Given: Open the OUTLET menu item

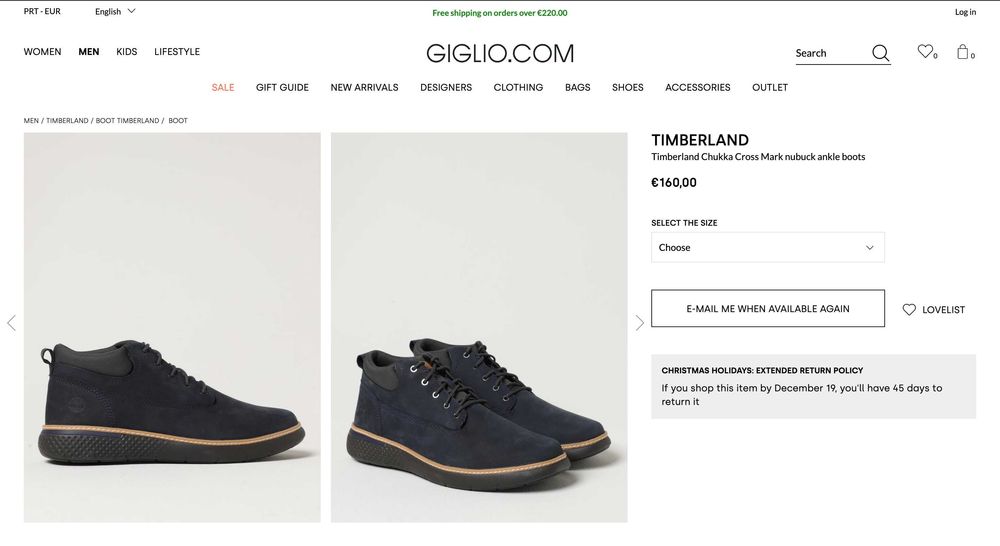Looking at the screenshot, I should pyautogui.click(x=770, y=87).
